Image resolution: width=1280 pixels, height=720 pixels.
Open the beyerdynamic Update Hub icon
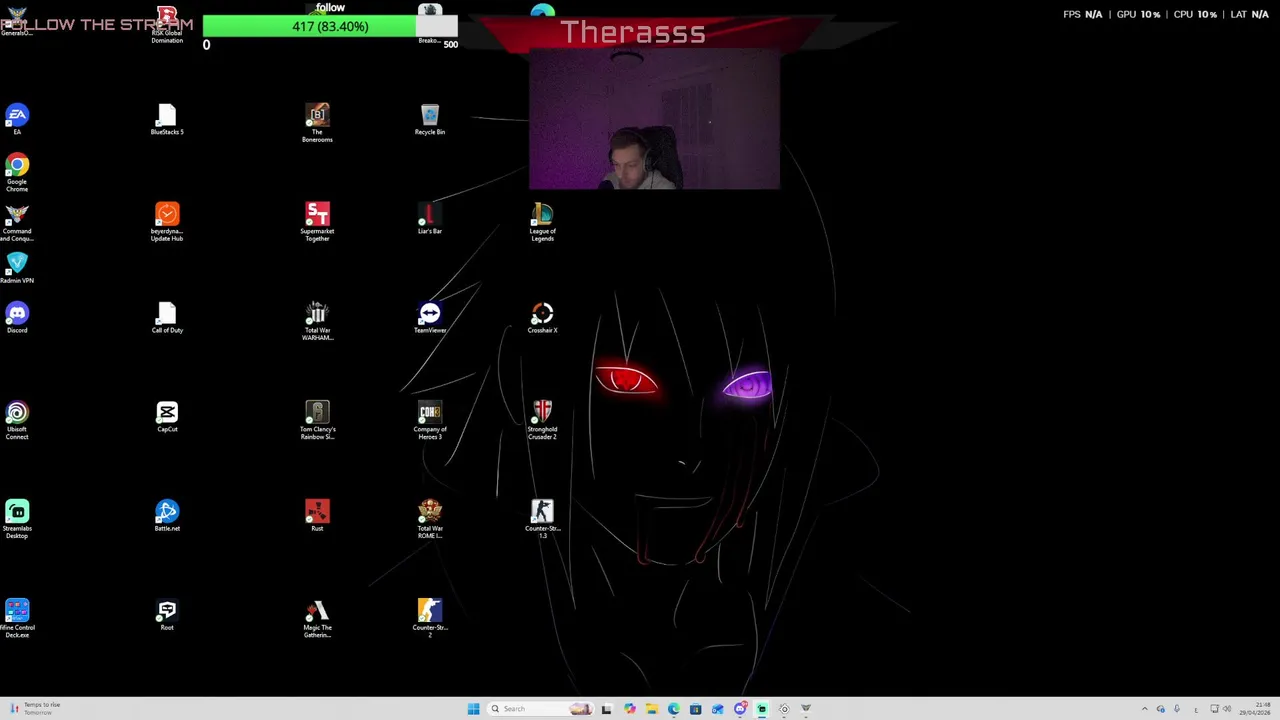point(167,222)
